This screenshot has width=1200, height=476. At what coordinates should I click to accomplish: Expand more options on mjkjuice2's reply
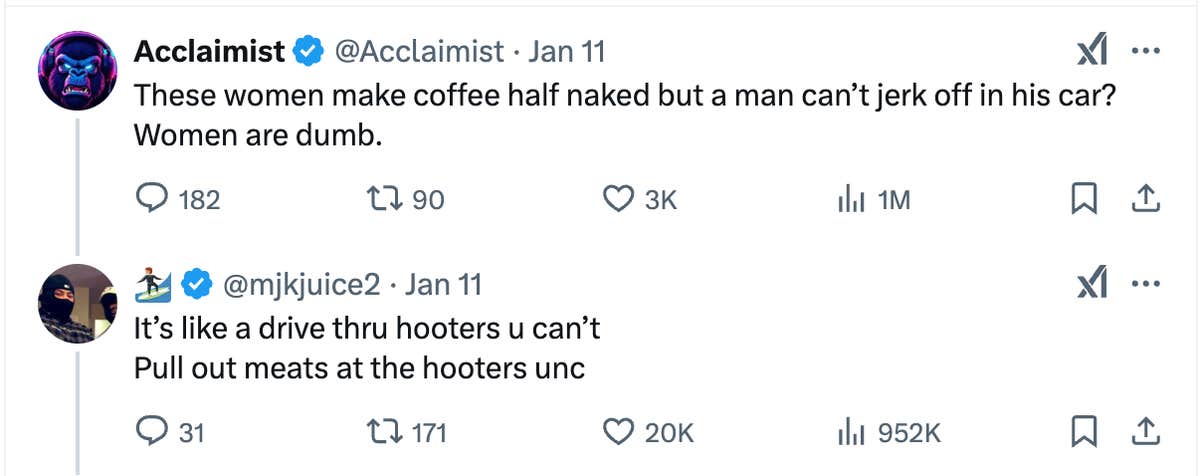click(x=1144, y=285)
